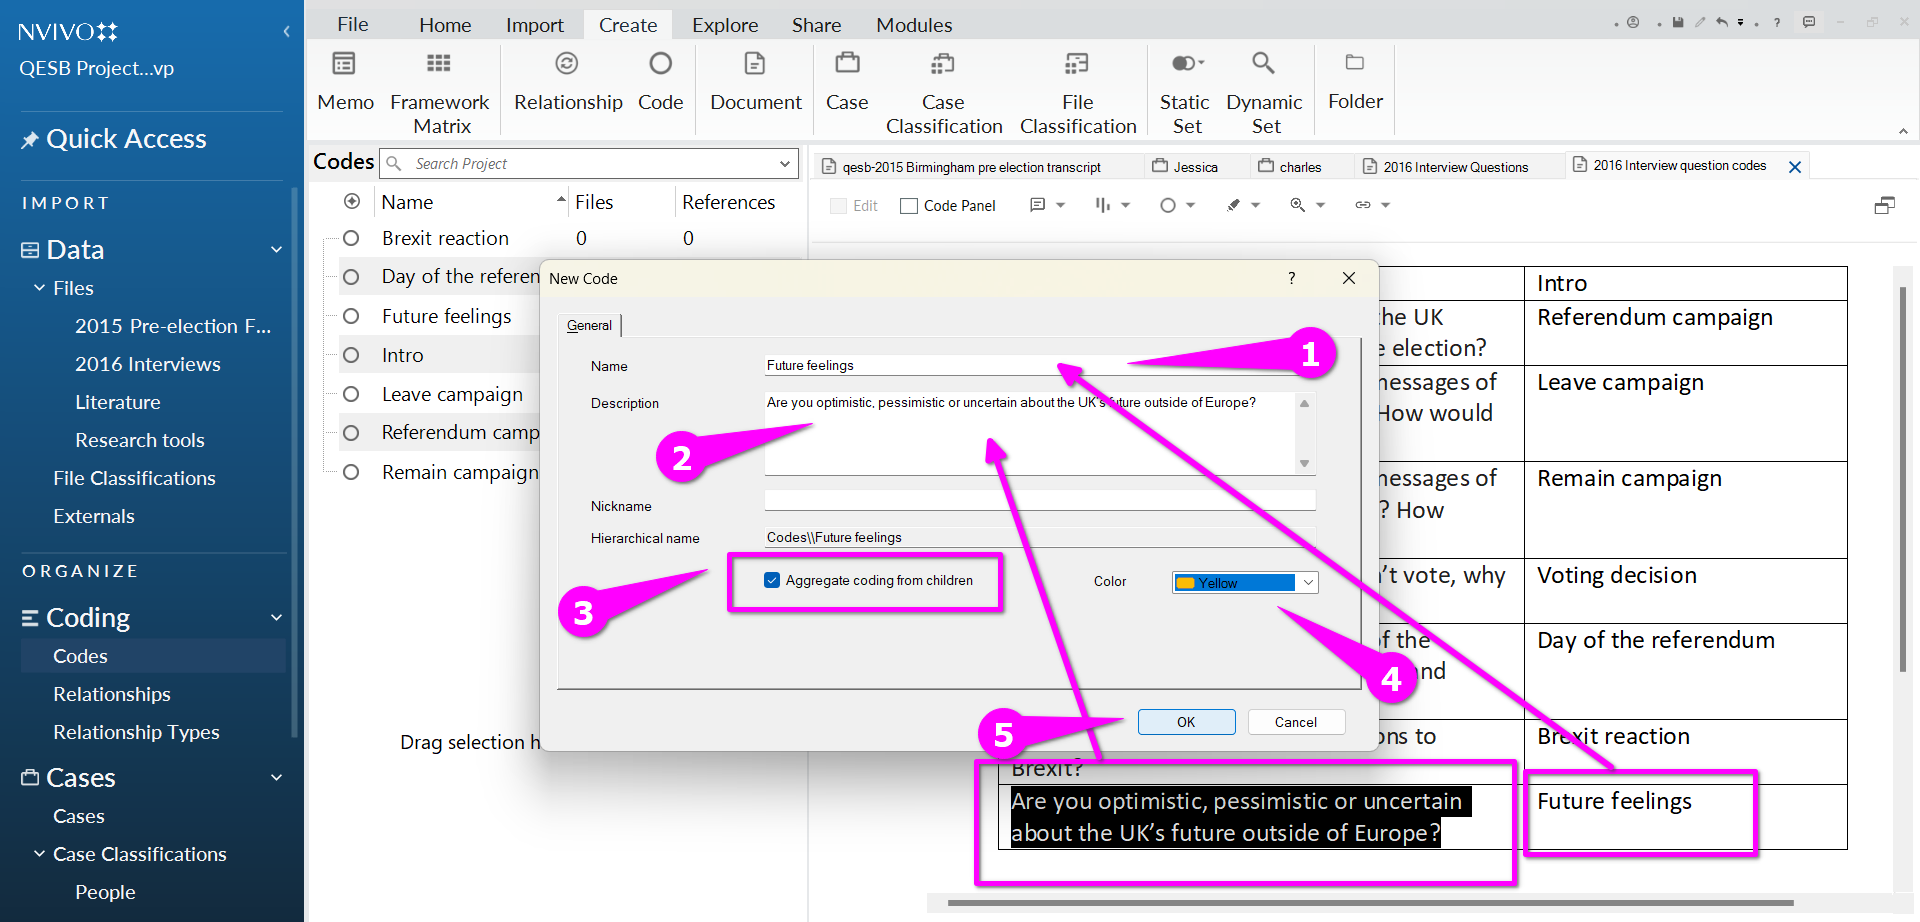
Task: Select the Case Classification icon
Action: 942,65
